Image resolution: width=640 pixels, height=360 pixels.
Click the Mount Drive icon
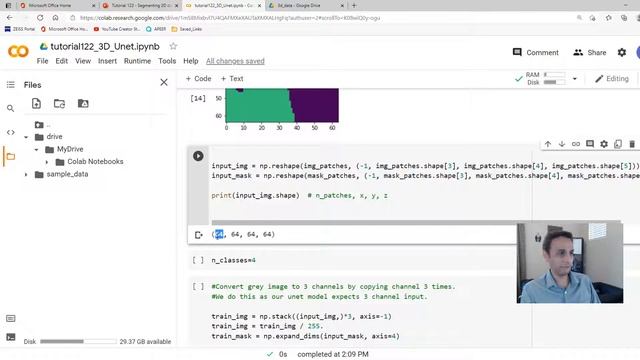tap(83, 103)
